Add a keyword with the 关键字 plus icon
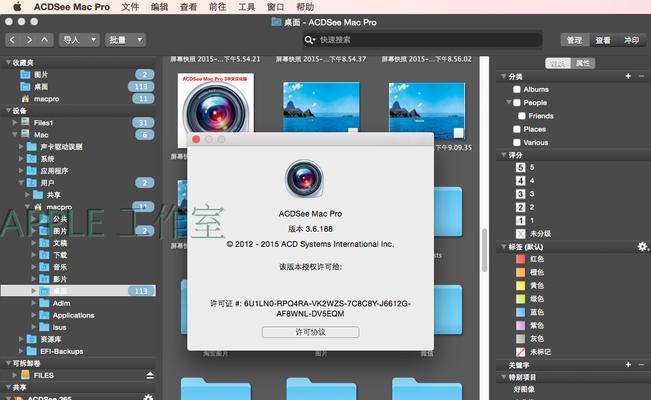Screen dimensions: 651x400 point(628,365)
